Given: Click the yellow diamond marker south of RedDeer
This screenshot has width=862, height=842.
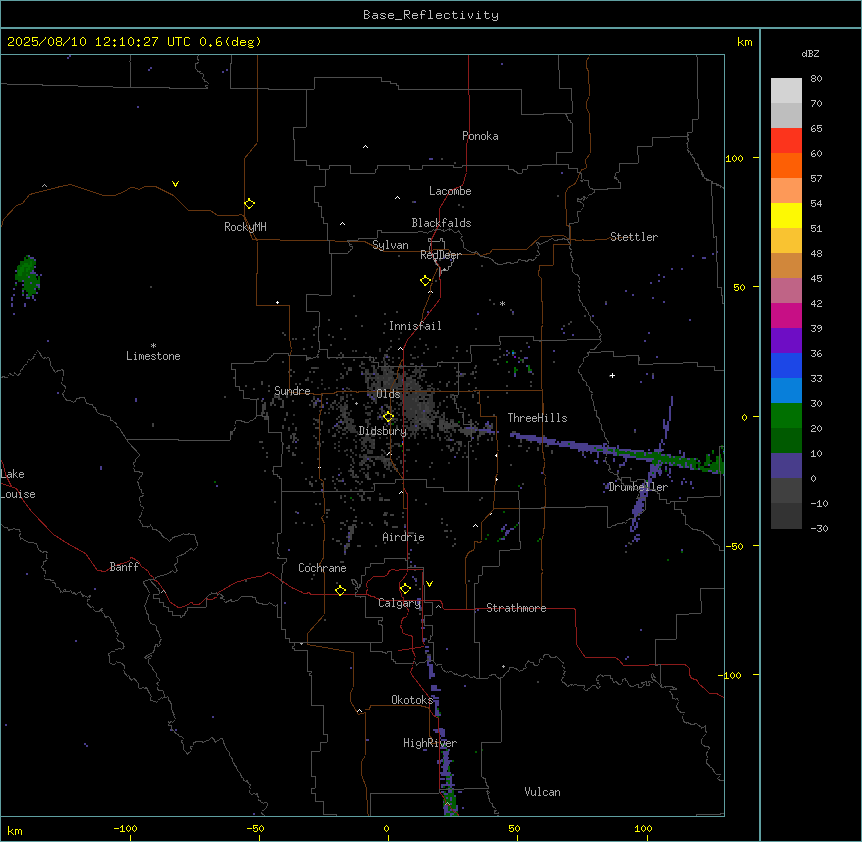Looking at the screenshot, I should [x=426, y=281].
